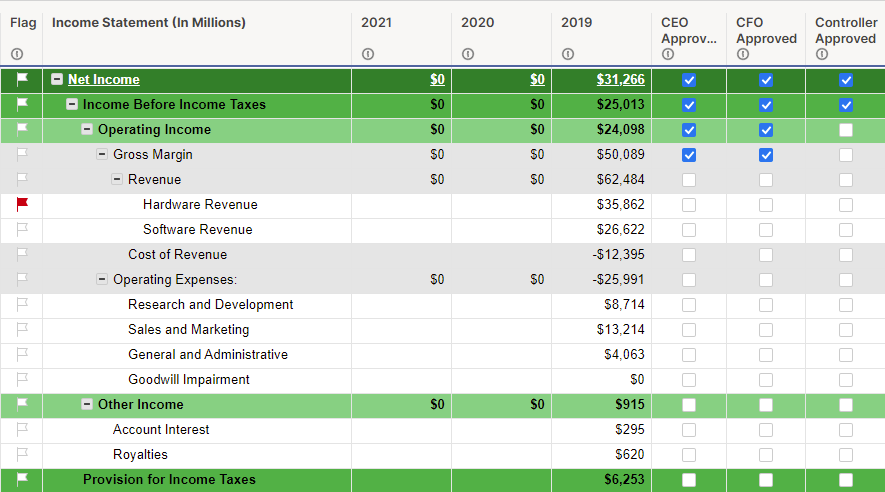Flag the Revenue row
Screen dimensions: 885x492
click(22, 179)
